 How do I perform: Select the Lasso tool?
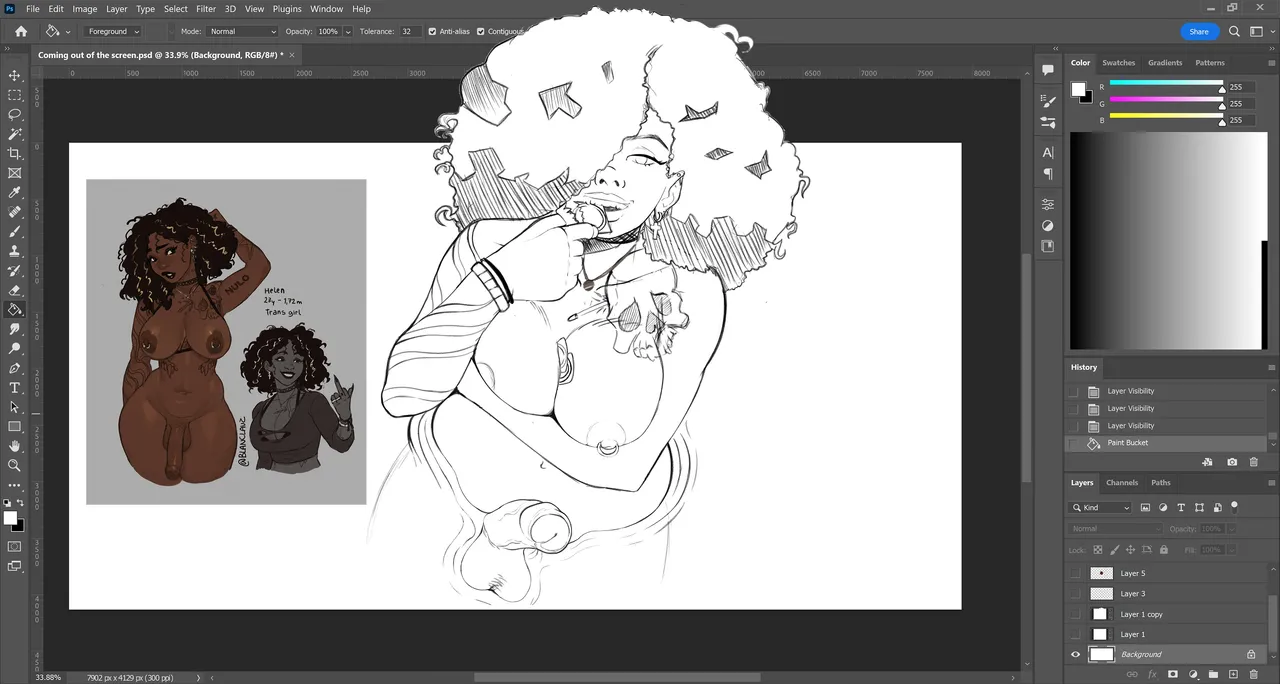coord(15,114)
